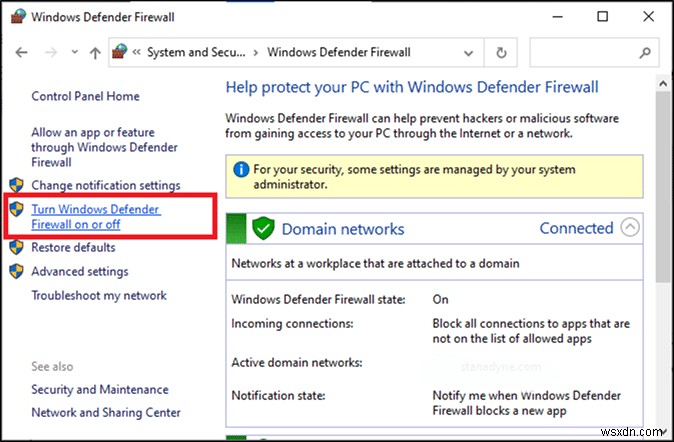The image size is (674, 442).
Task: Open Allow an app or feature link
Action: pyautogui.click(x=105, y=147)
